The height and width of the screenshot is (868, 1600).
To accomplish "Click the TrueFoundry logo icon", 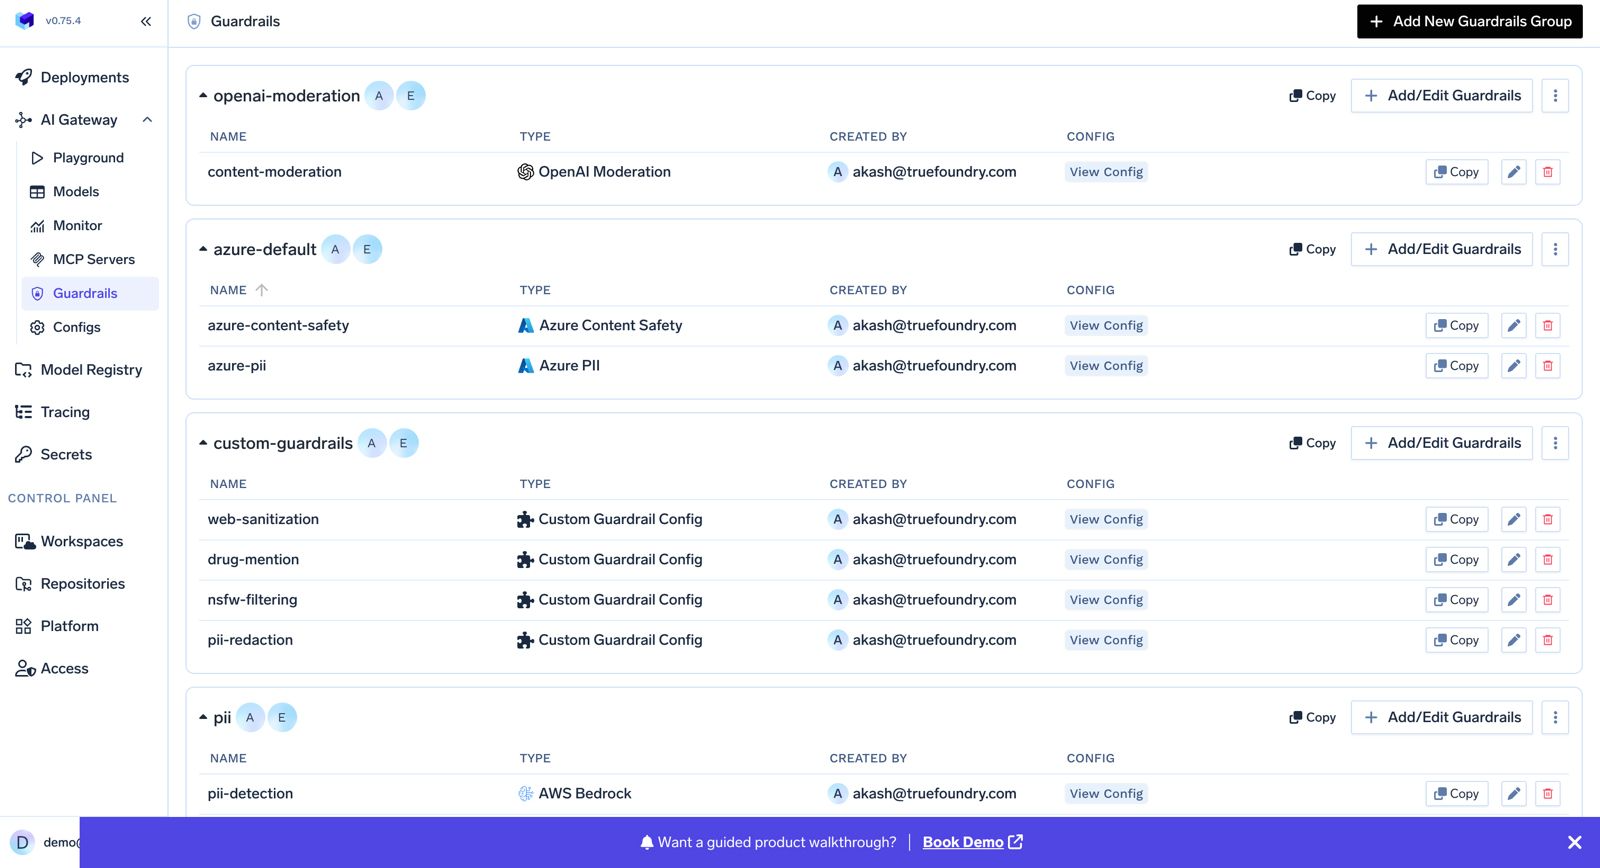I will 25,20.
